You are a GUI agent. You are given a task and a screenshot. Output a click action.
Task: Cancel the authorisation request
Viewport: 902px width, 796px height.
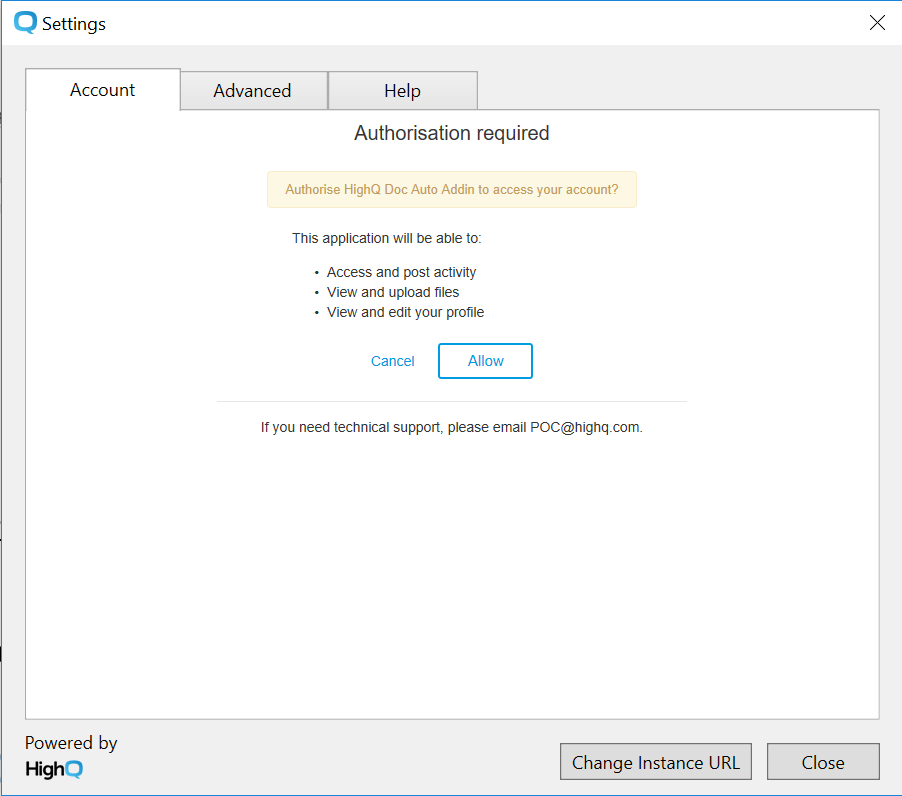pos(392,361)
